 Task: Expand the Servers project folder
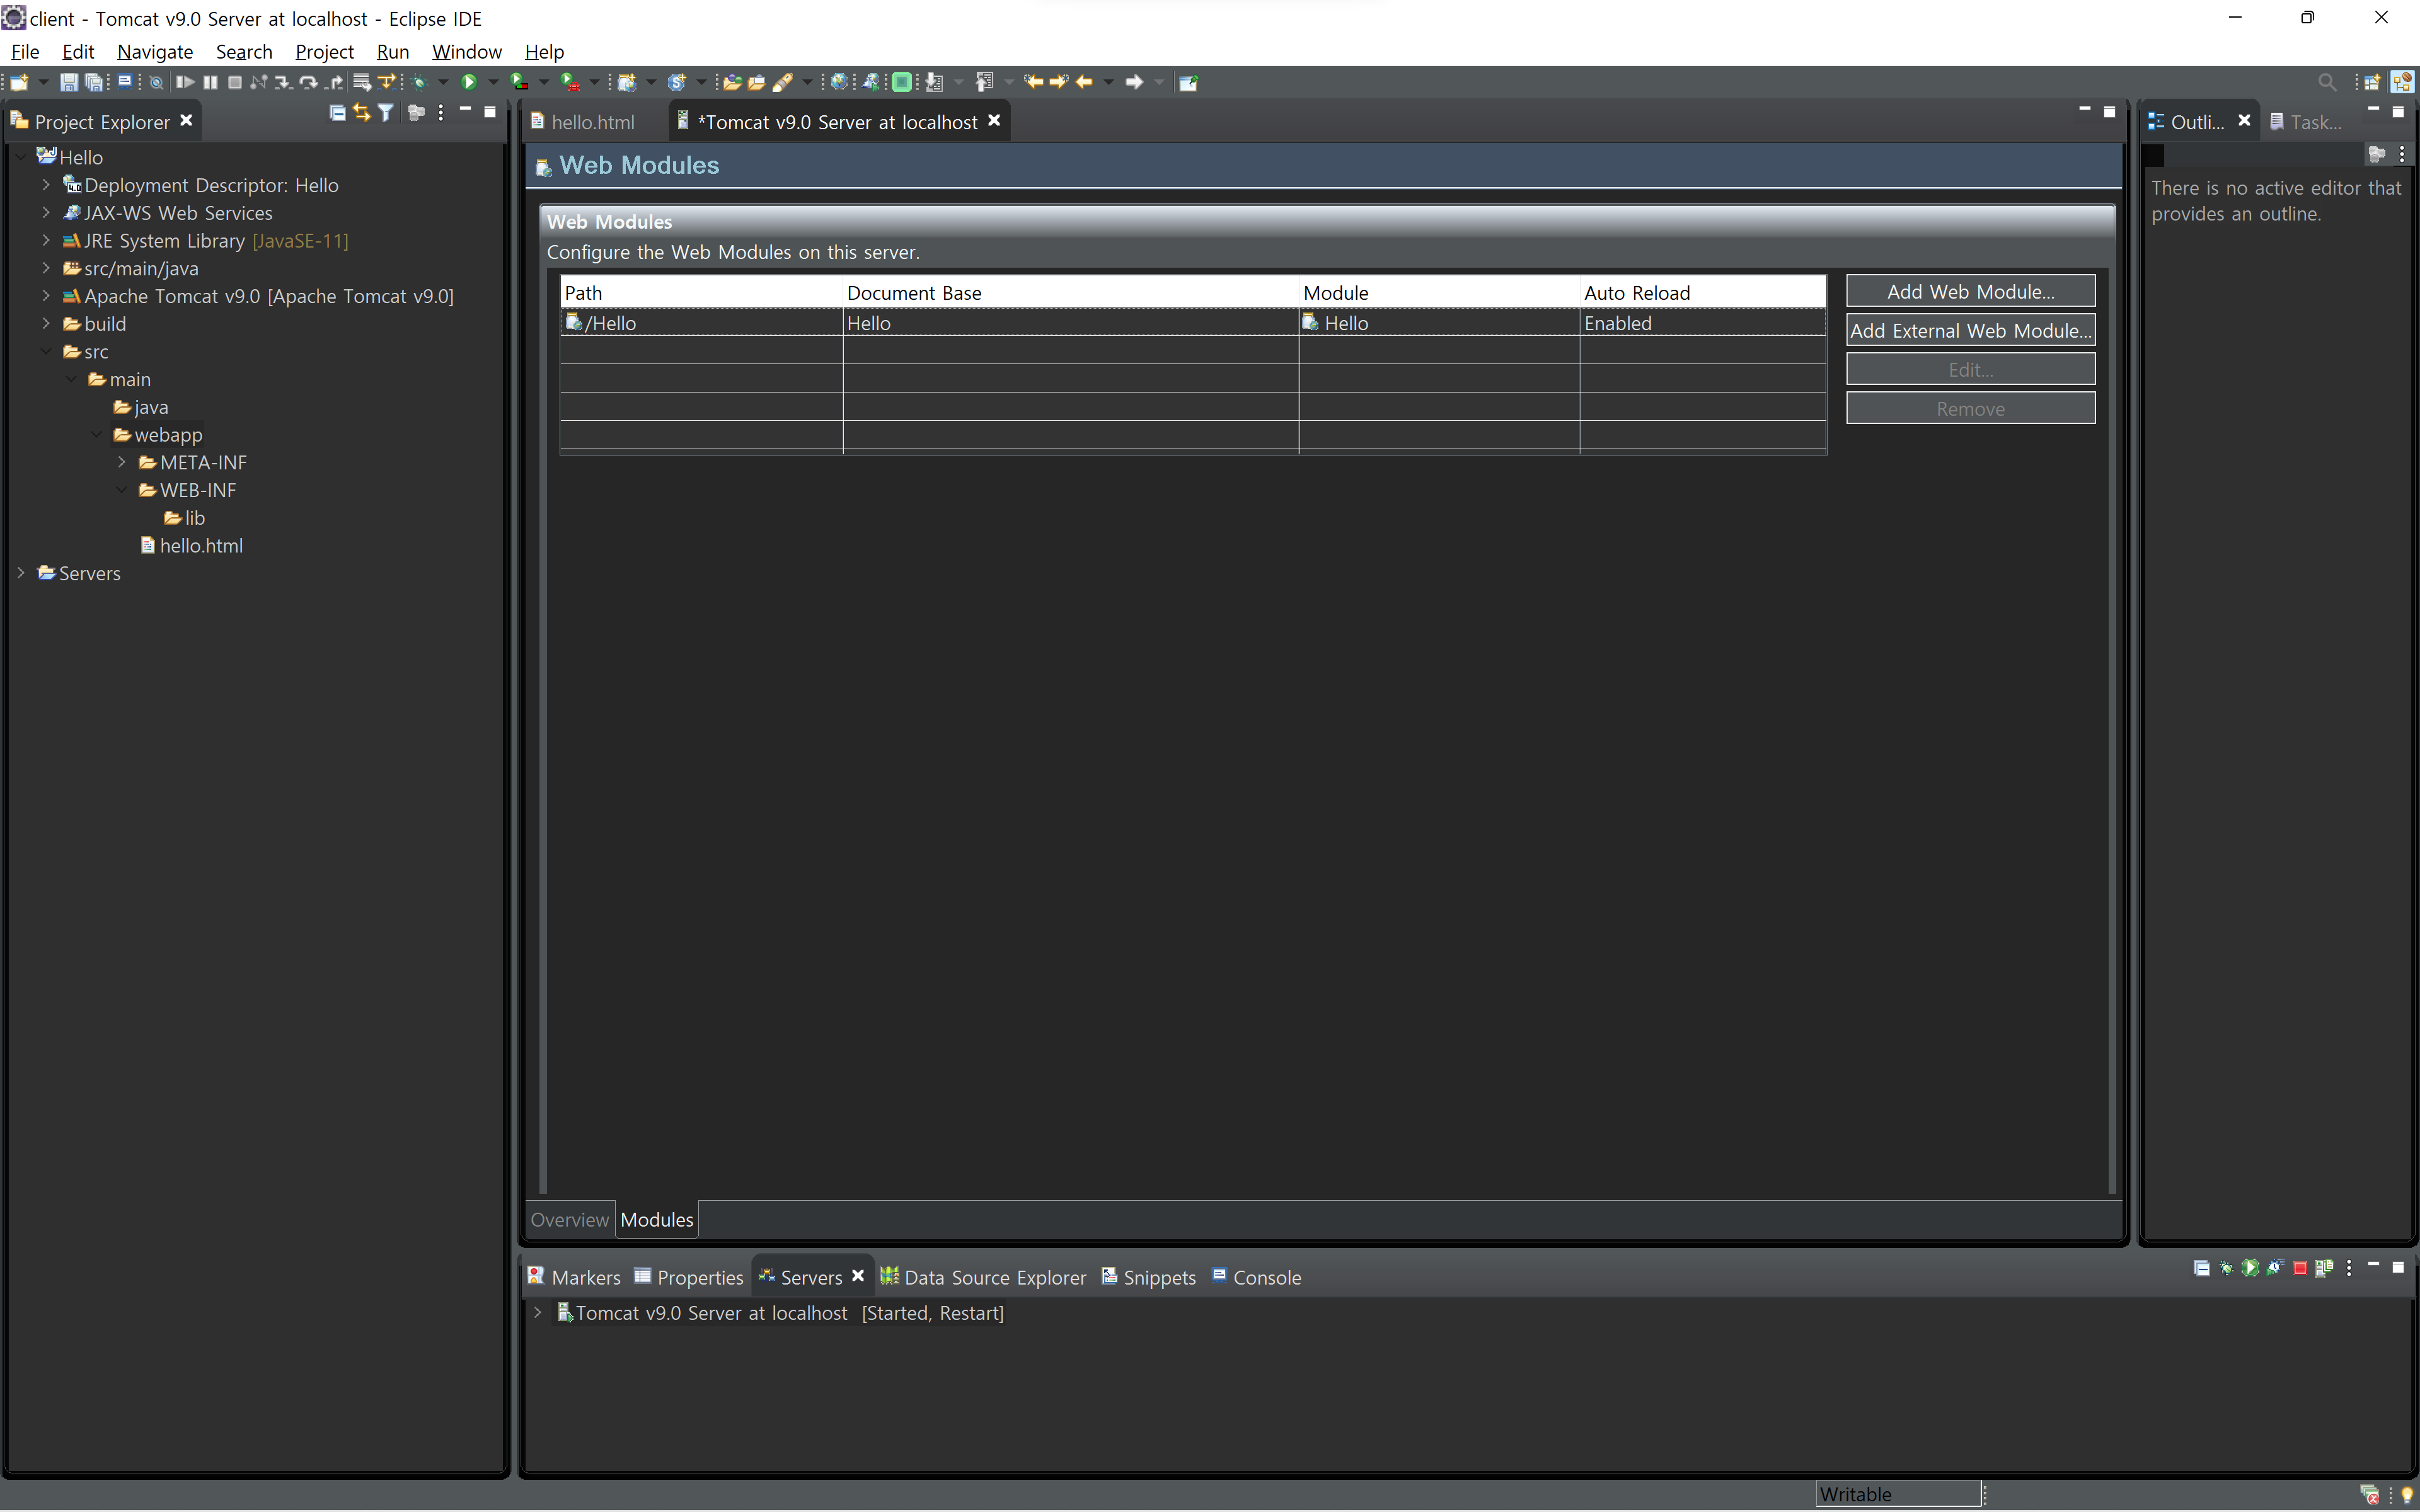21,573
